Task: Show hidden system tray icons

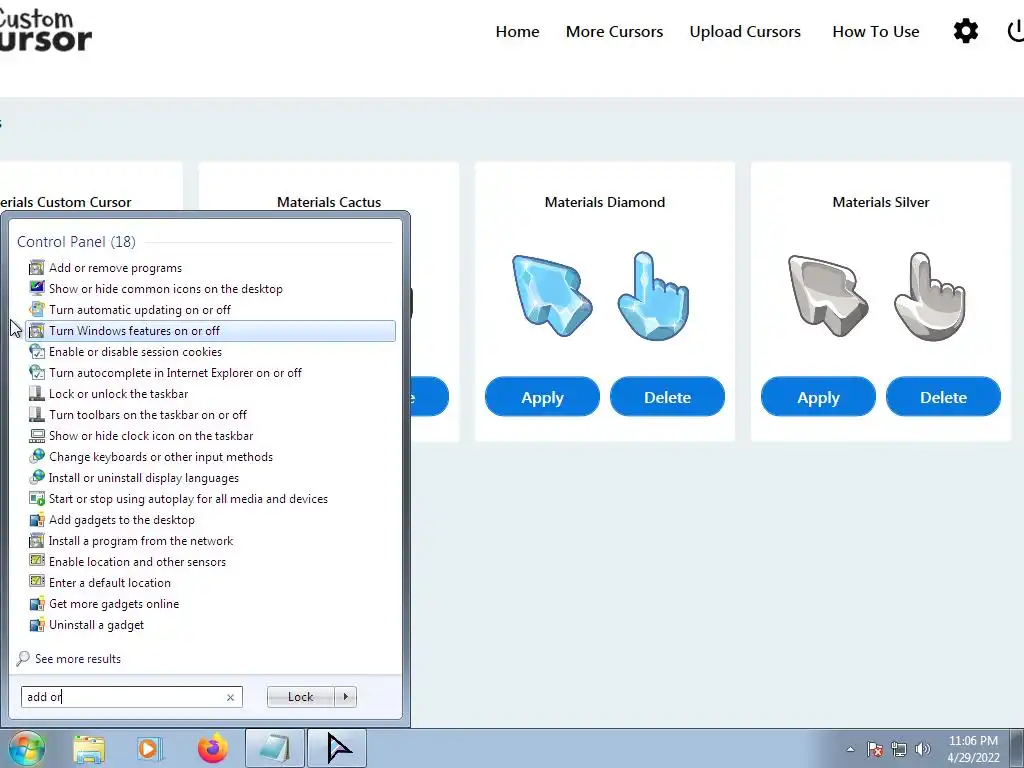Action: (x=850, y=750)
